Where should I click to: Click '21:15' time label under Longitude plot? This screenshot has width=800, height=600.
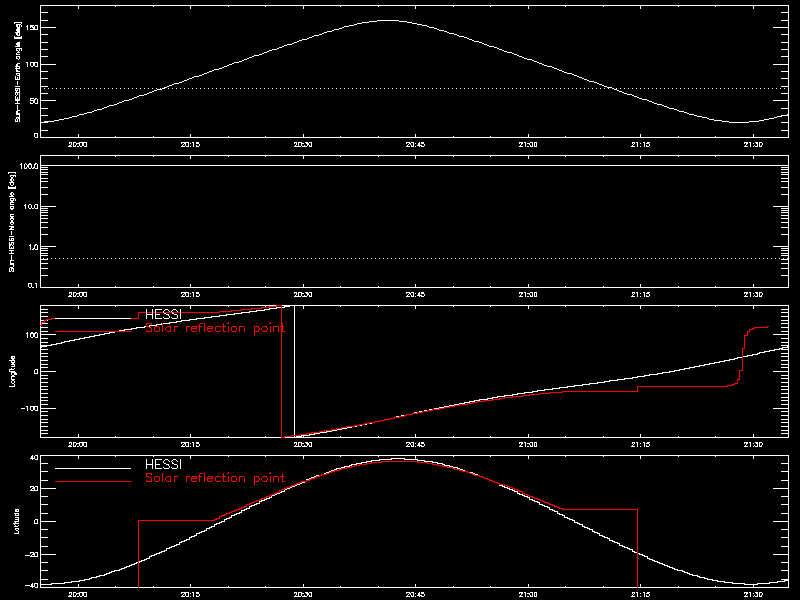point(641,444)
